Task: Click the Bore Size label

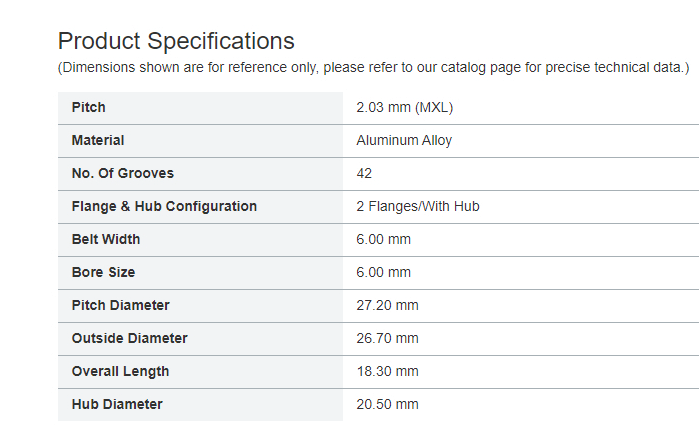Action: [x=103, y=272]
